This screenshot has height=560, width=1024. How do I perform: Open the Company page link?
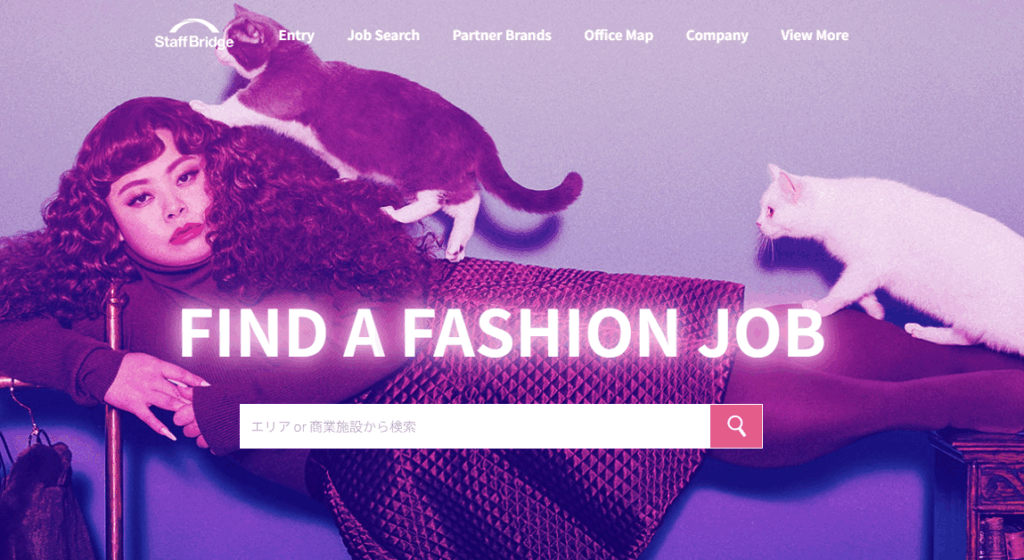(x=716, y=35)
